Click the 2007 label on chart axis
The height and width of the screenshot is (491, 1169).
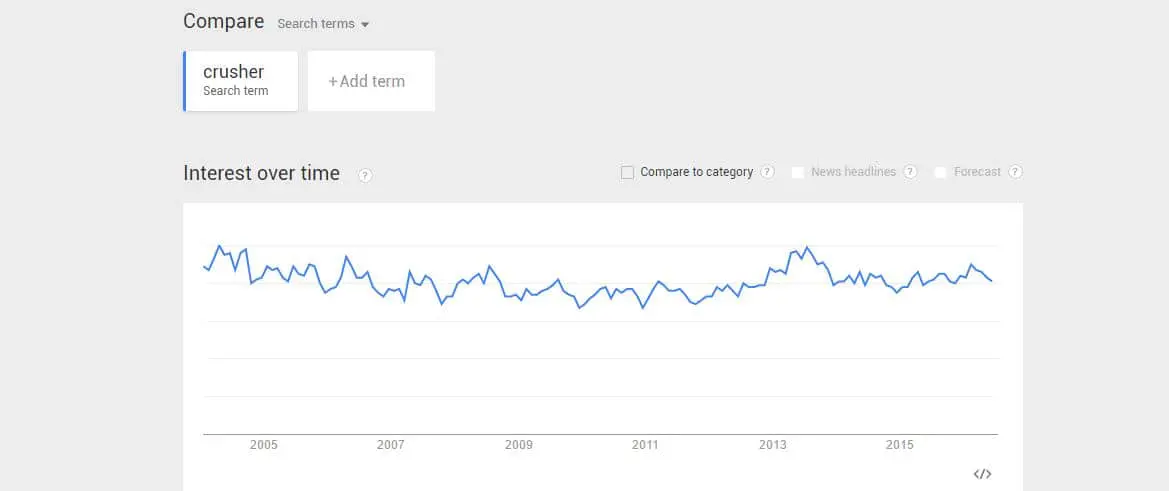391,446
